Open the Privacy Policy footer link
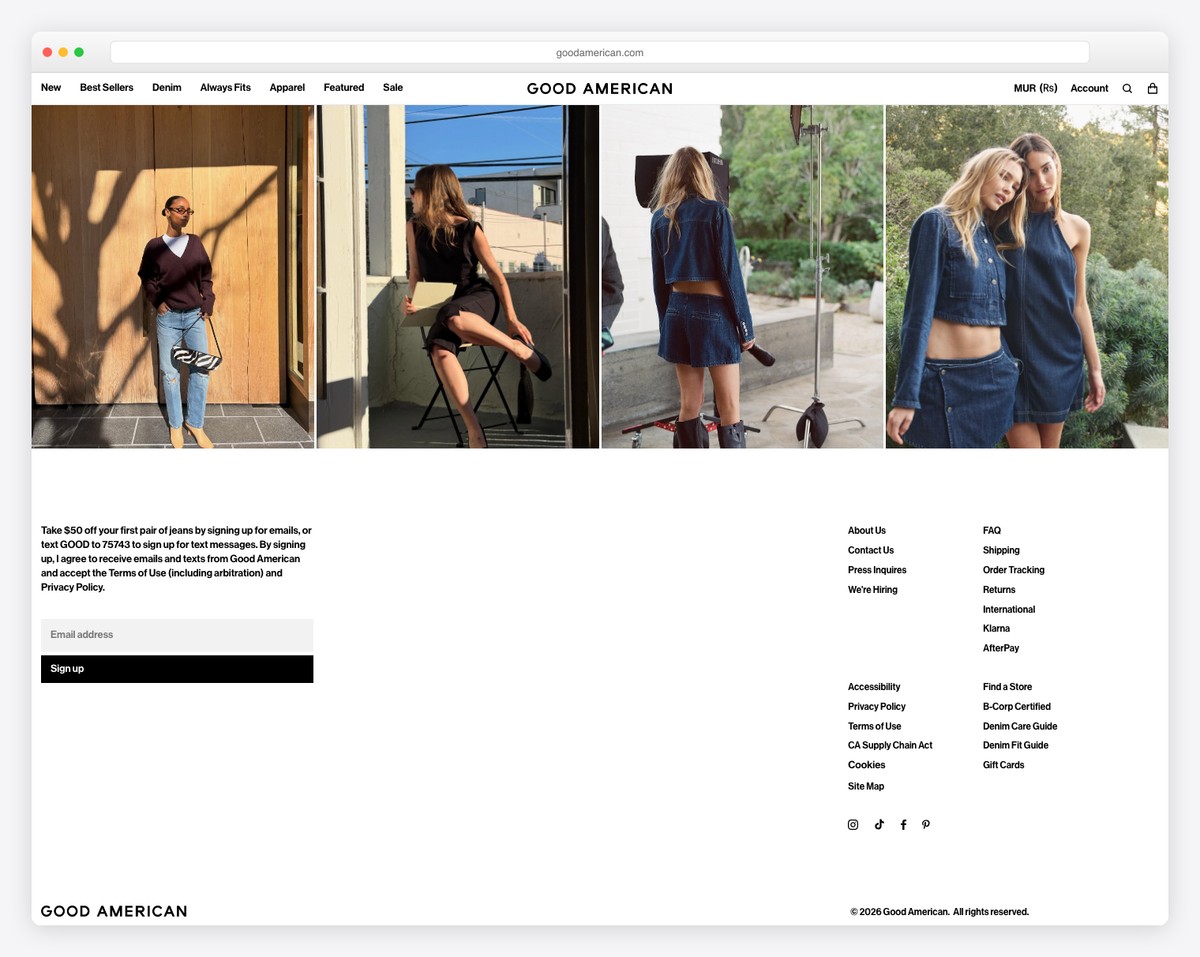 (876, 706)
